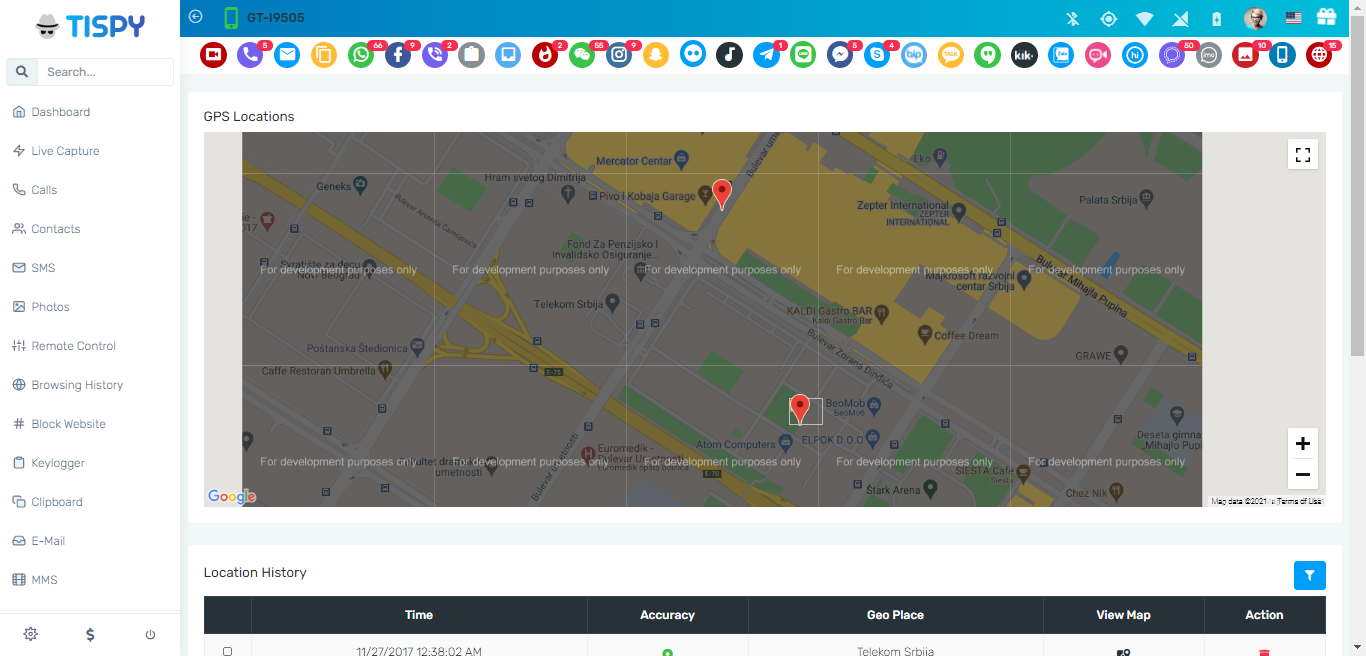Zoom out on the map
1366x656 pixels.
(x=1303, y=475)
